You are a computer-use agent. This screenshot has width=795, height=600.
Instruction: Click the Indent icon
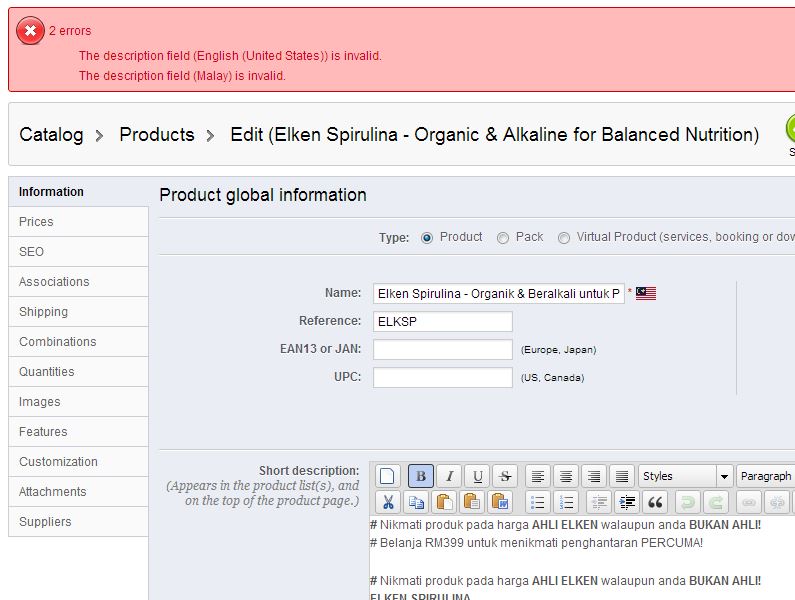(627, 503)
